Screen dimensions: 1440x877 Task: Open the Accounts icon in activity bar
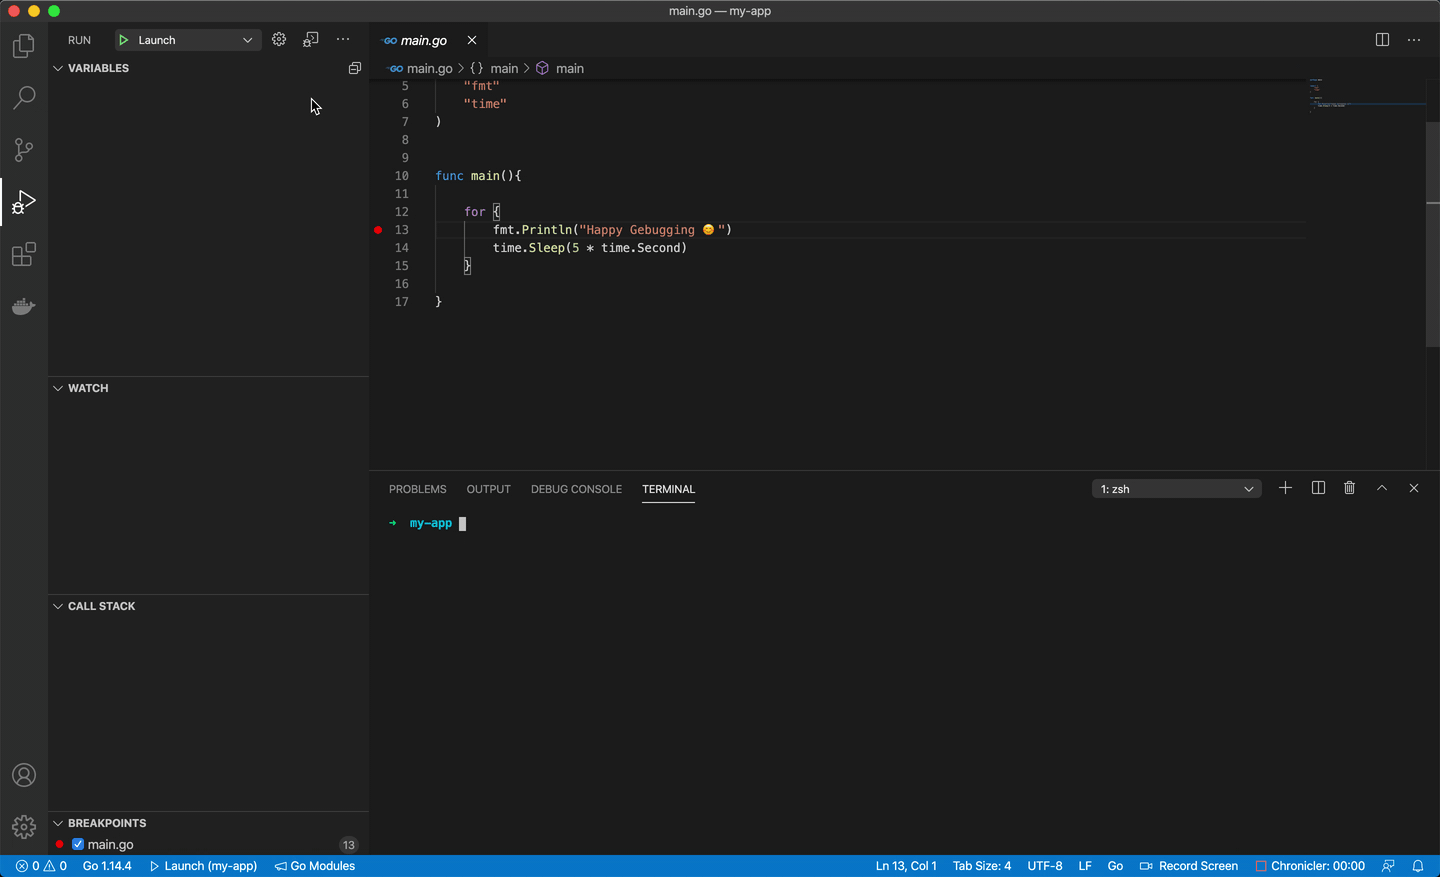(x=24, y=775)
